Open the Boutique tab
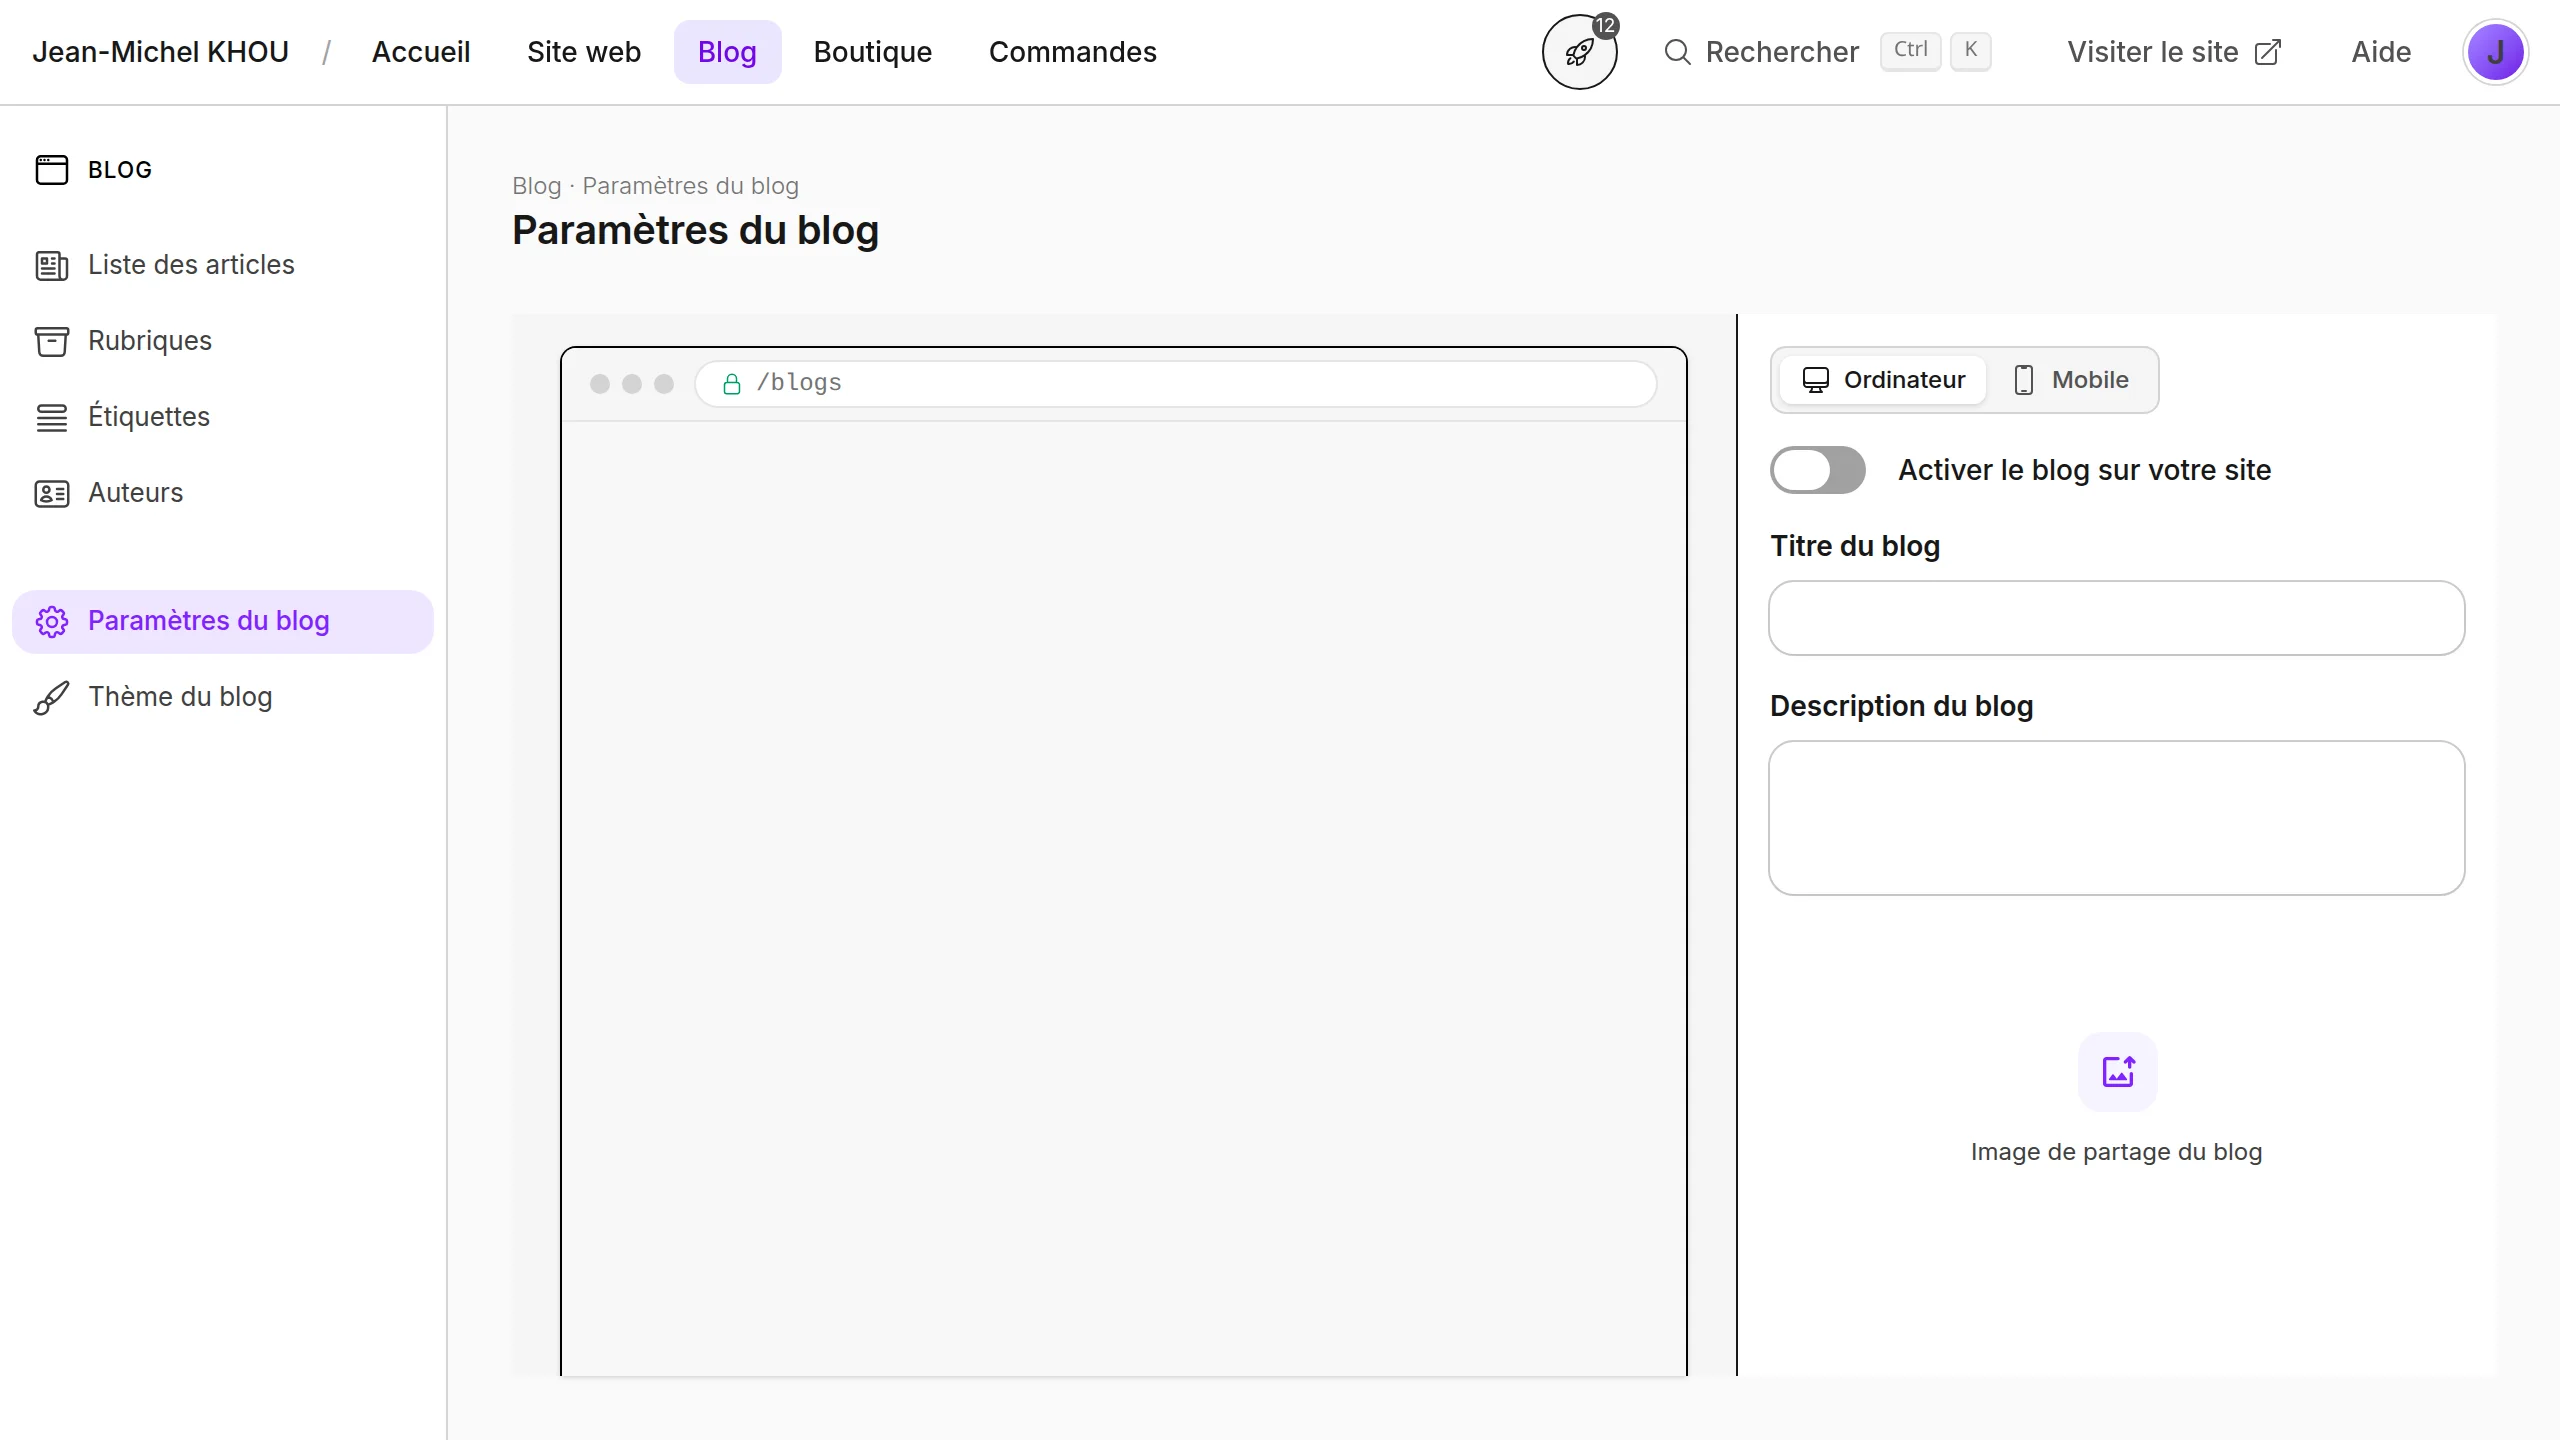2560x1440 pixels. click(x=872, y=52)
